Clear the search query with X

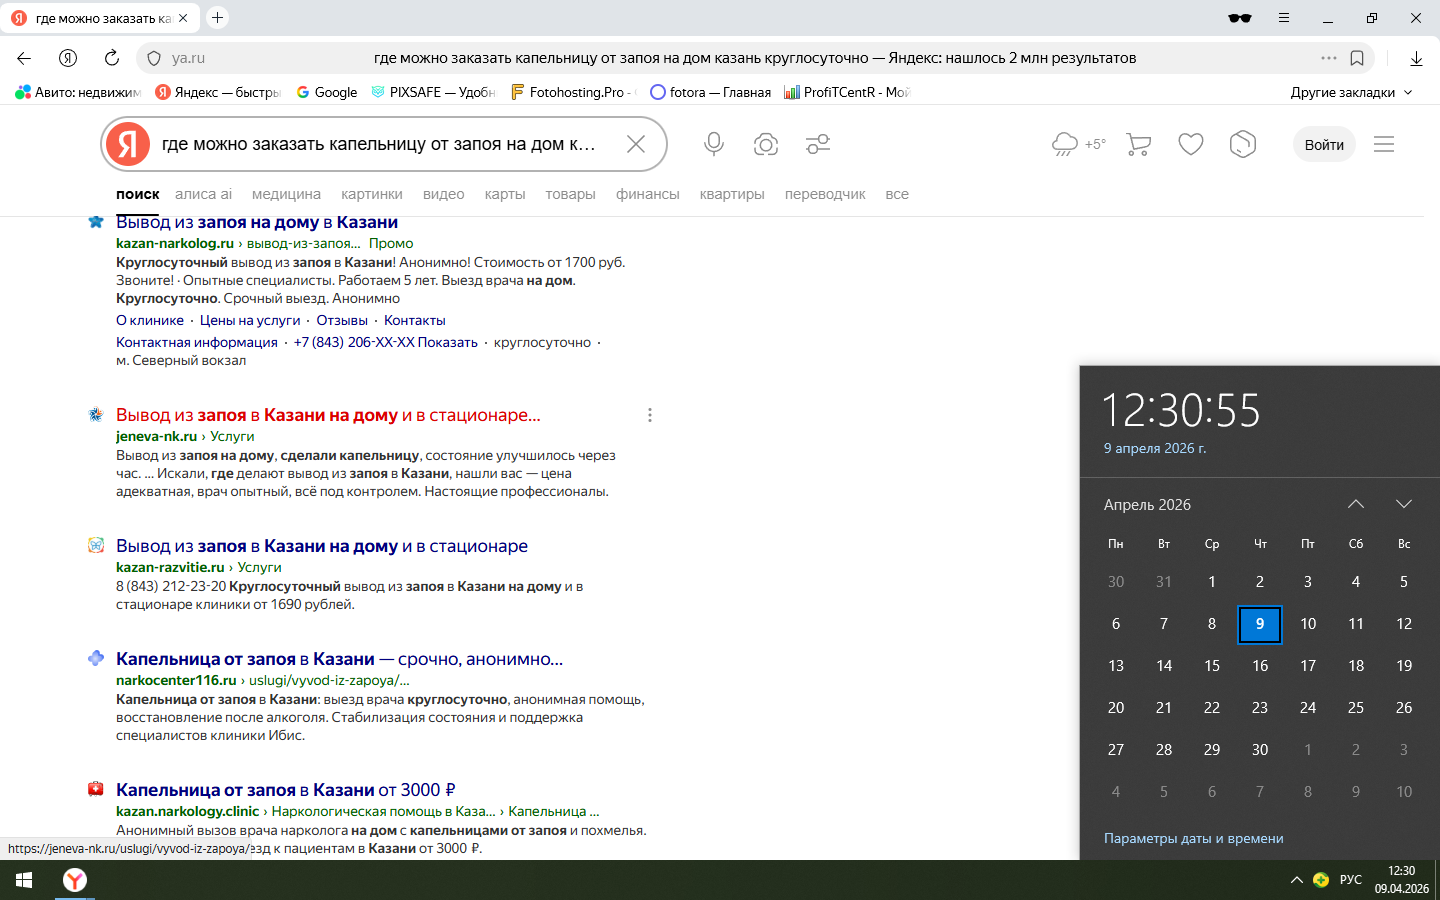(636, 145)
